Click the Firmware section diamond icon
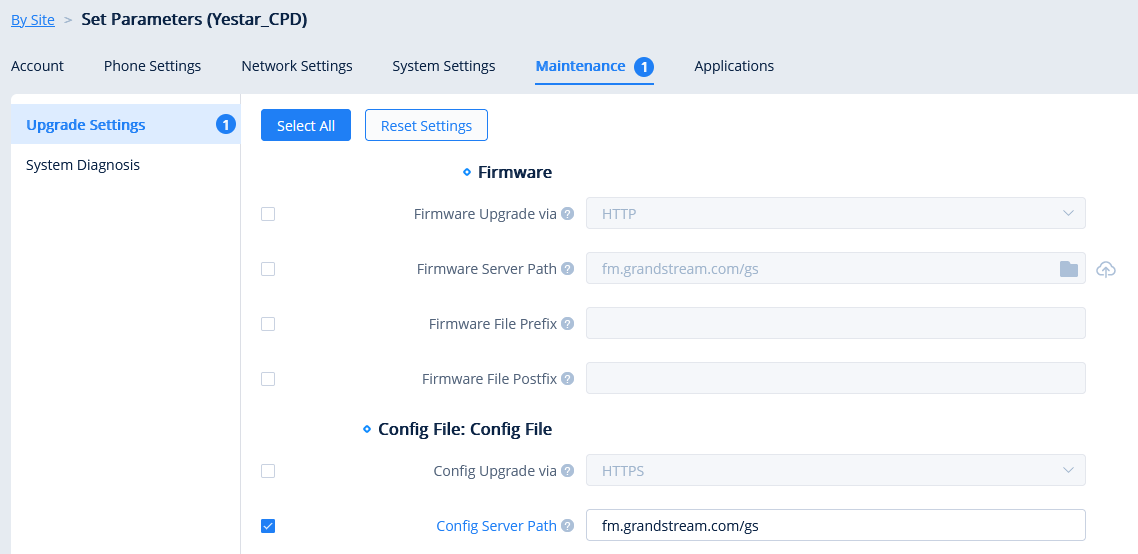Viewport: 1138px width, 554px height. click(467, 173)
